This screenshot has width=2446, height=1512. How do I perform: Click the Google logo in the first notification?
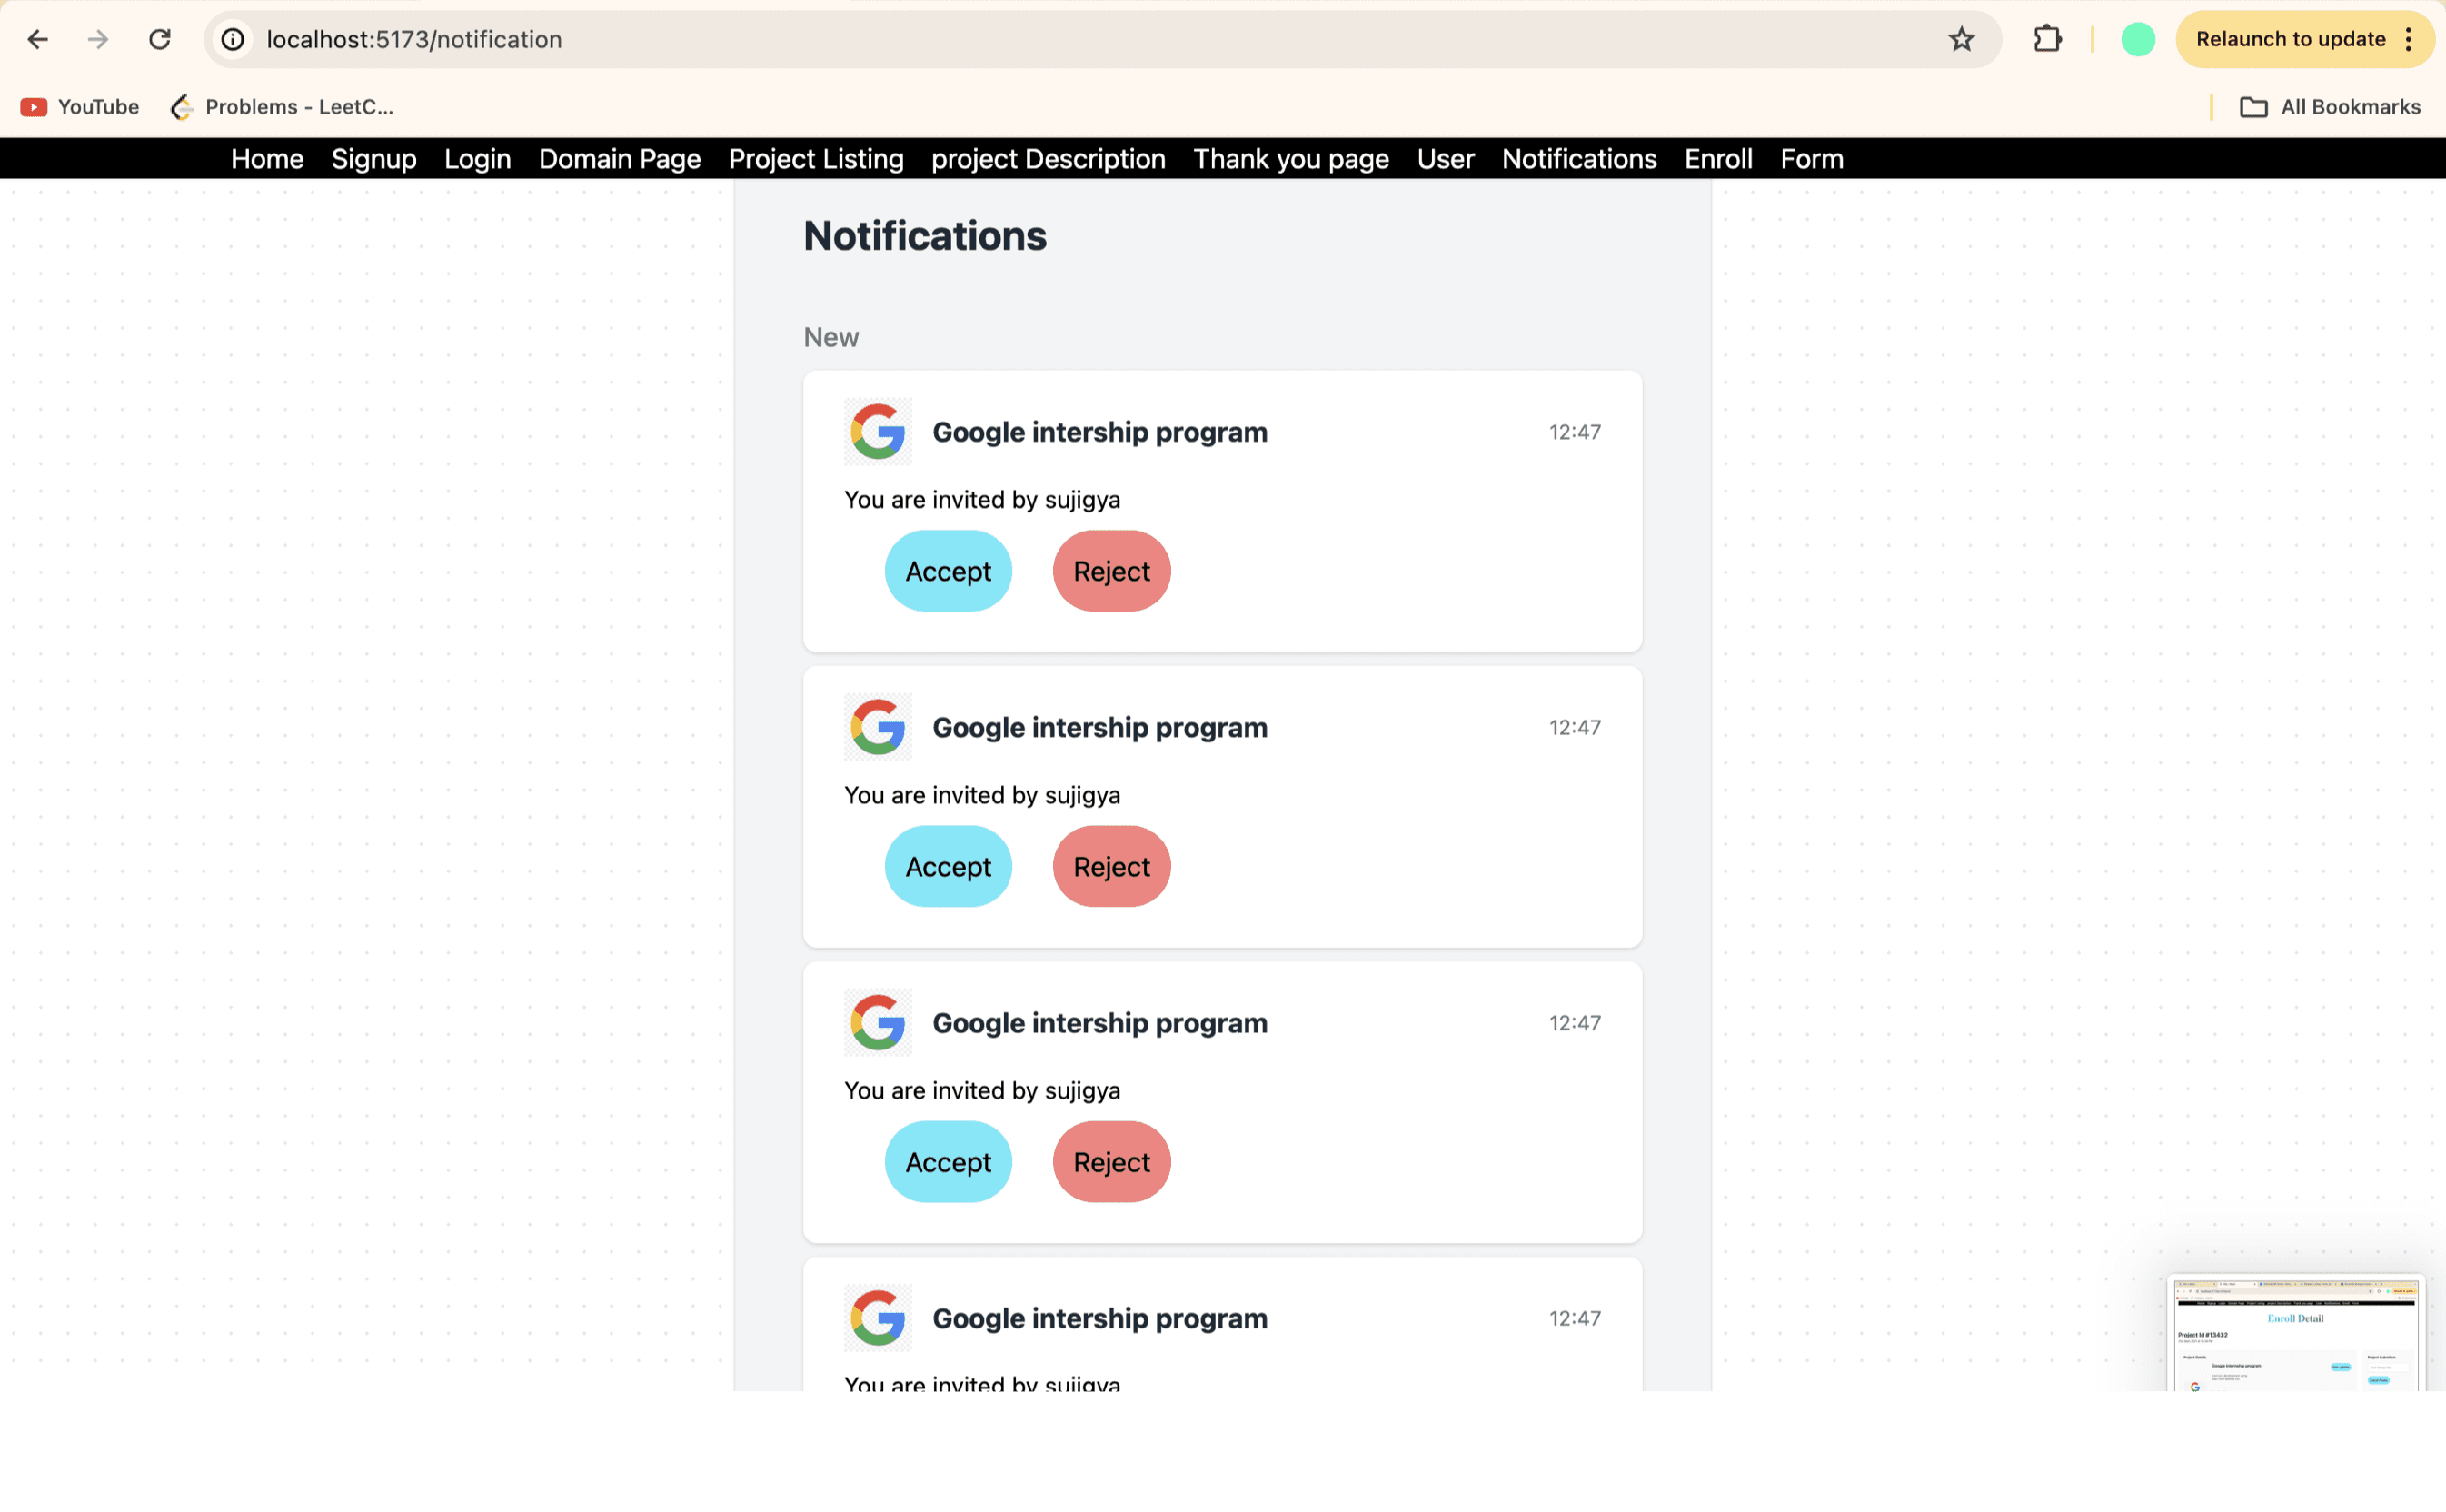coord(877,432)
